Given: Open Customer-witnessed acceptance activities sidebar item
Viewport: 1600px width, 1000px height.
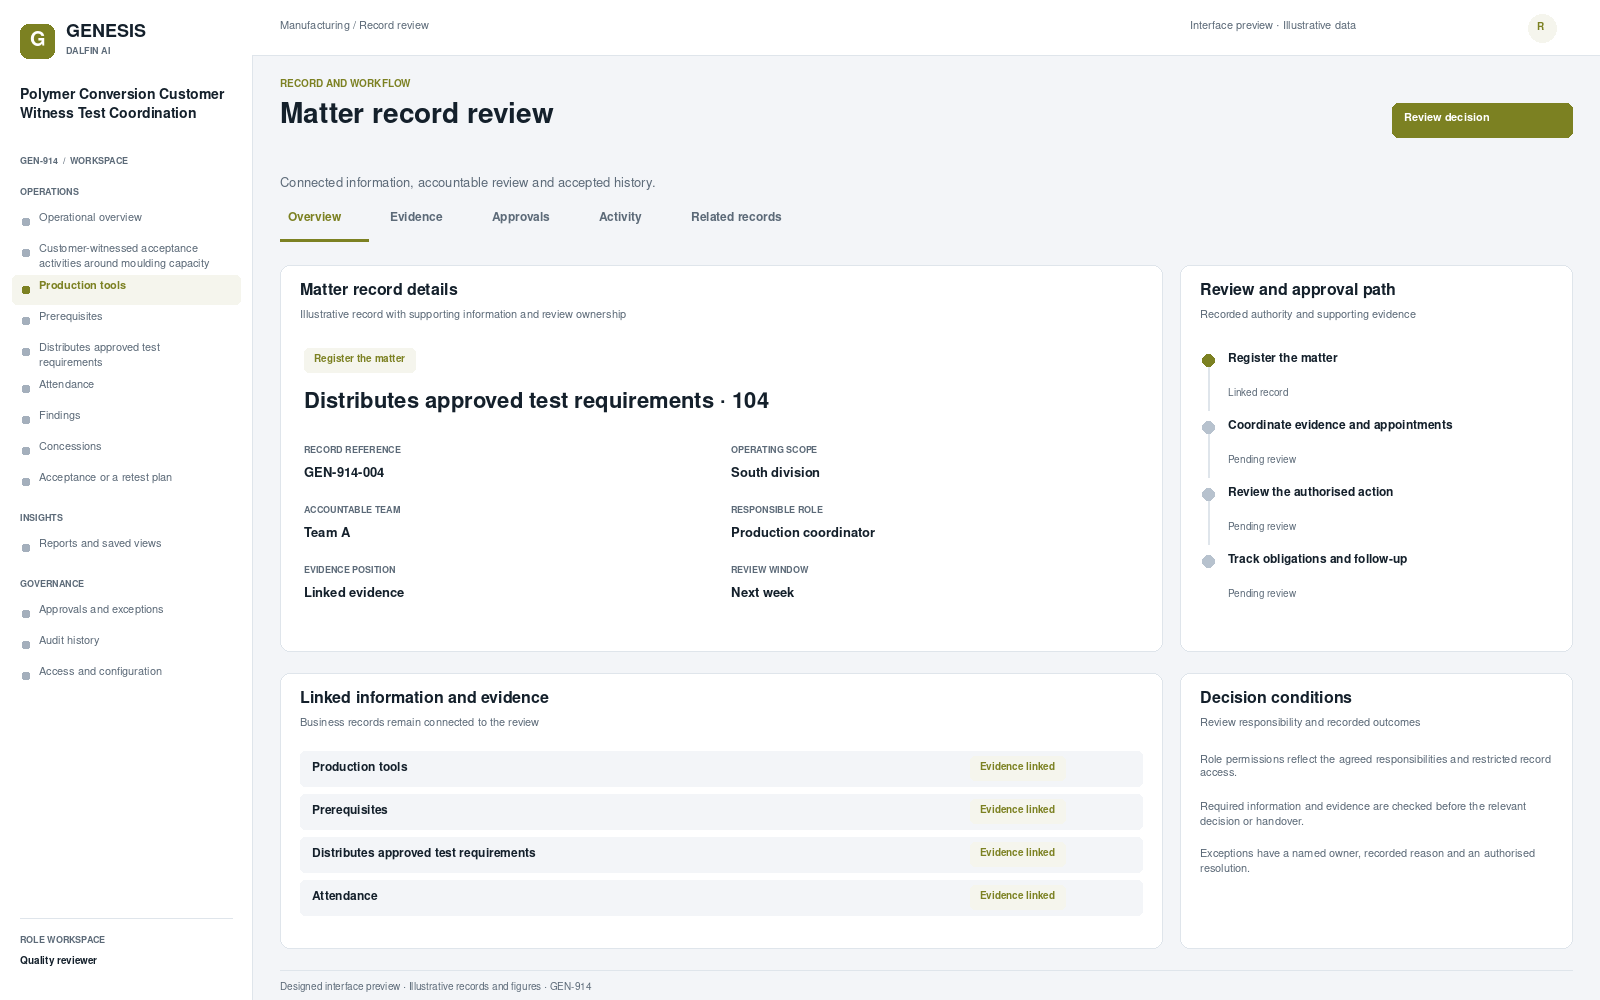Looking at the screenshot, I should [126, 256].
